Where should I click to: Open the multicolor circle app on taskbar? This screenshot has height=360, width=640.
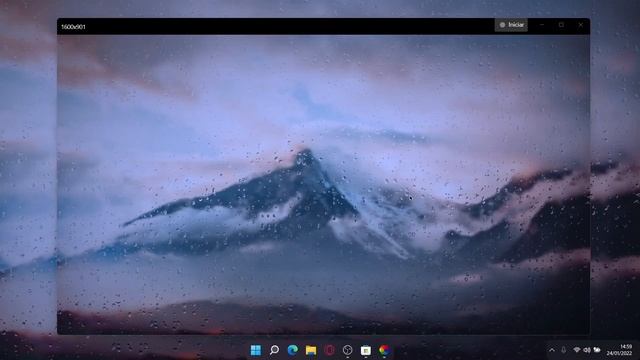384,350
